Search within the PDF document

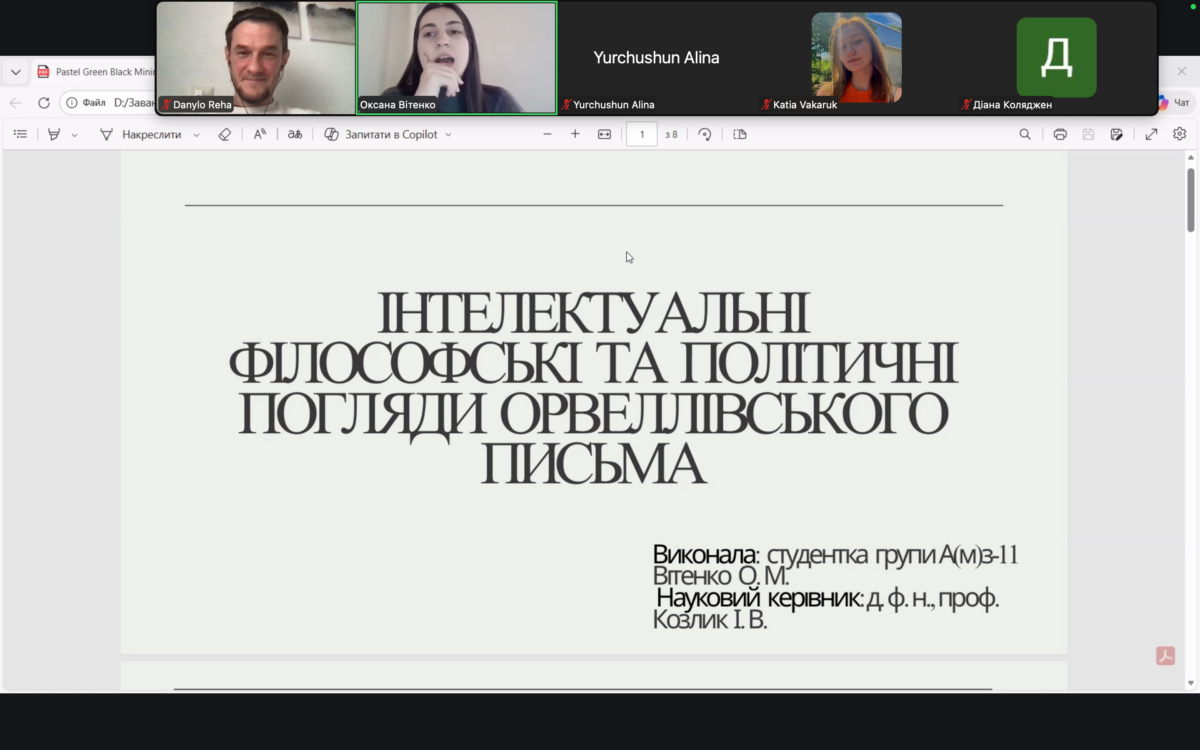(x=1025, y=134)
